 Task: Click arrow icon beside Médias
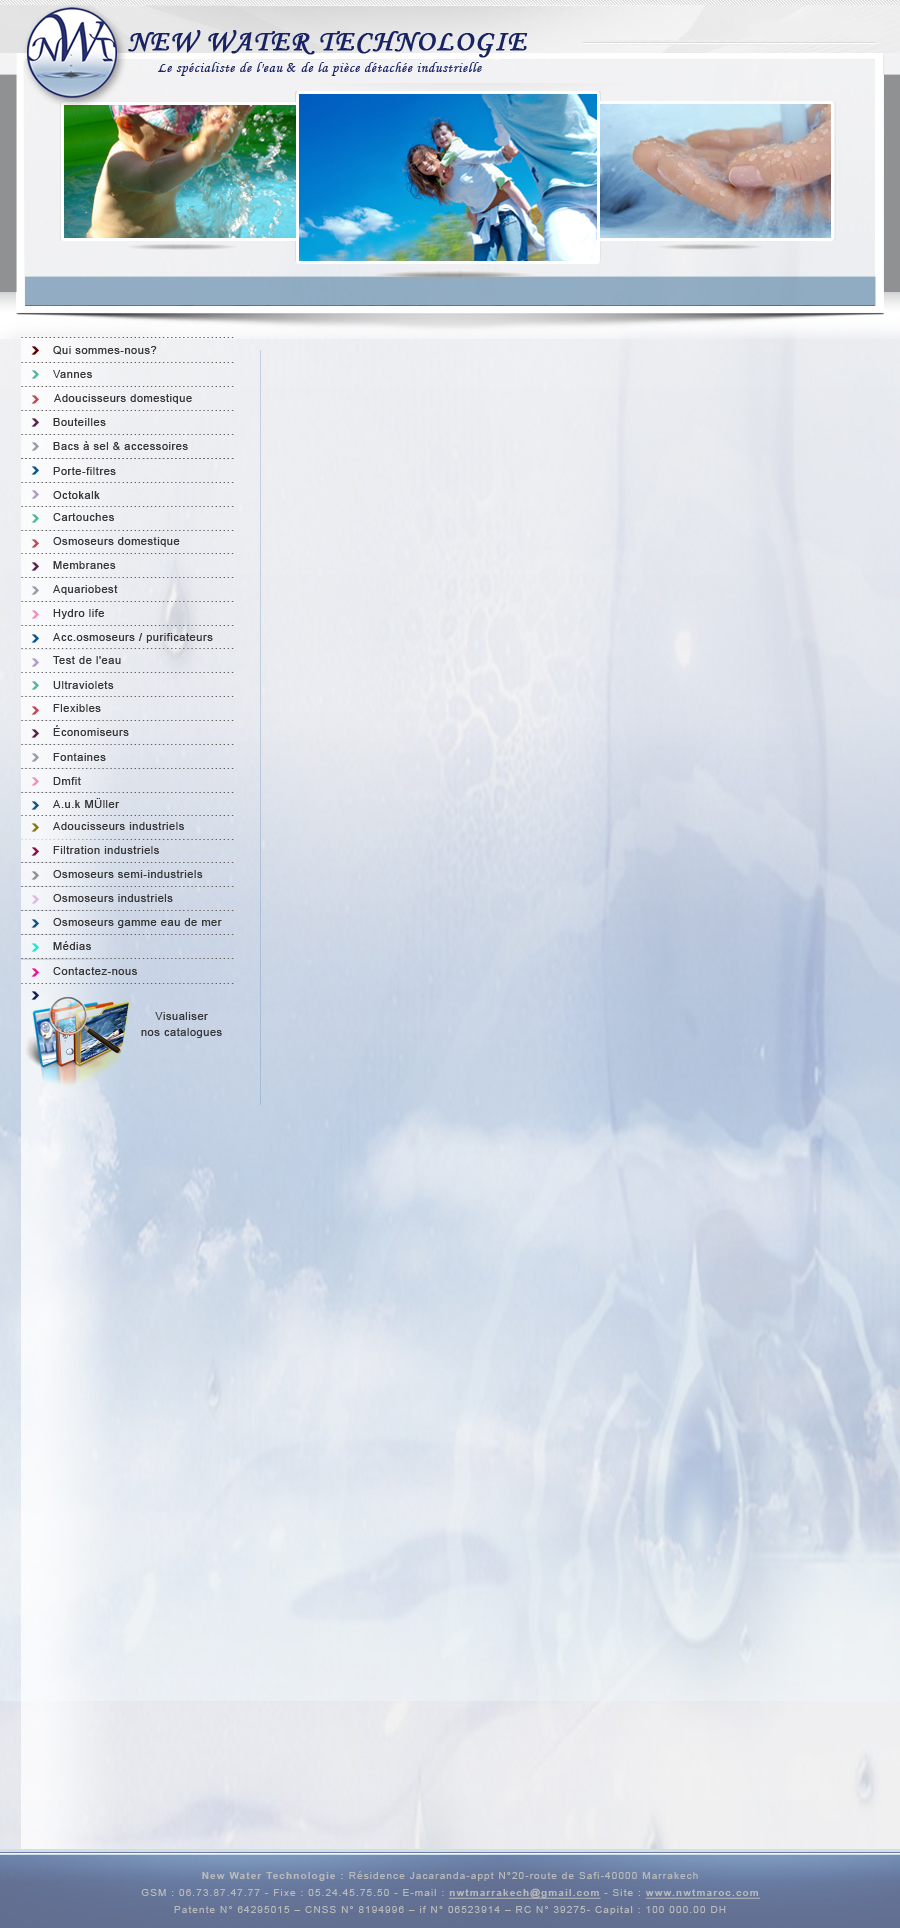[35, 947]
